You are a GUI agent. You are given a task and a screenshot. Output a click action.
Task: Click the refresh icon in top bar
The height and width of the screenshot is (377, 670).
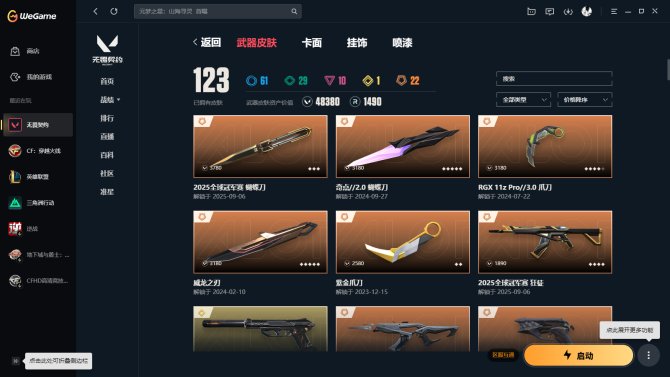tap(114, 12)
